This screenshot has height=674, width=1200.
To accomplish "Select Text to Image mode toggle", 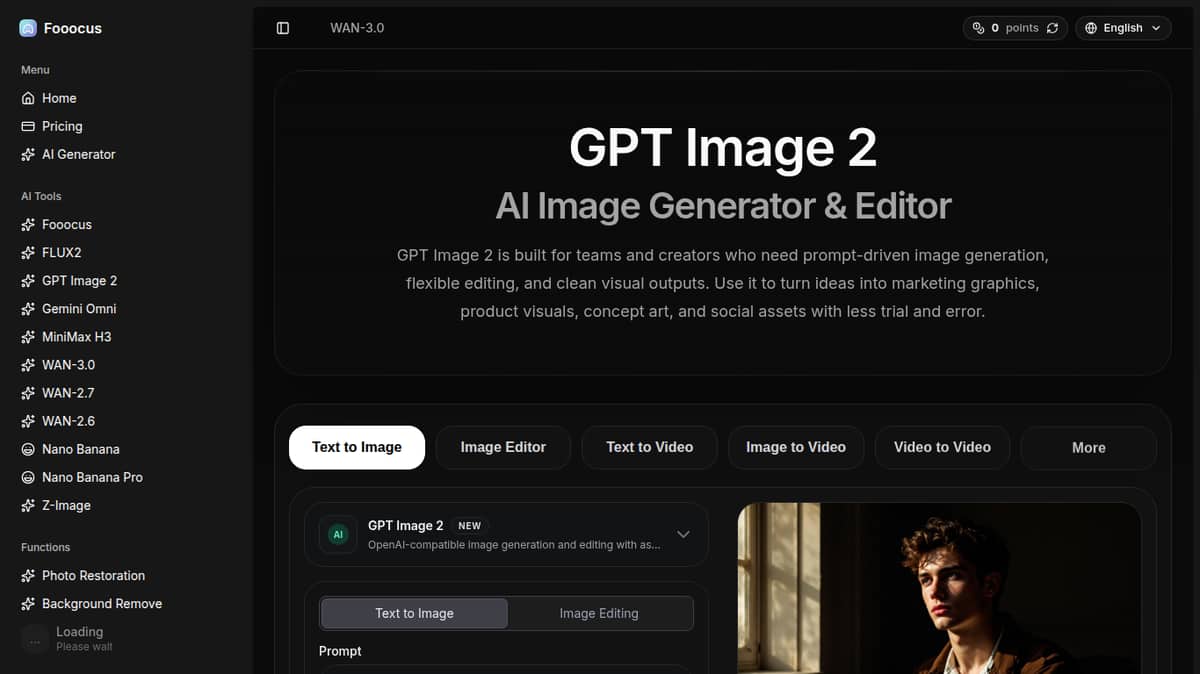I will point(414,613).
